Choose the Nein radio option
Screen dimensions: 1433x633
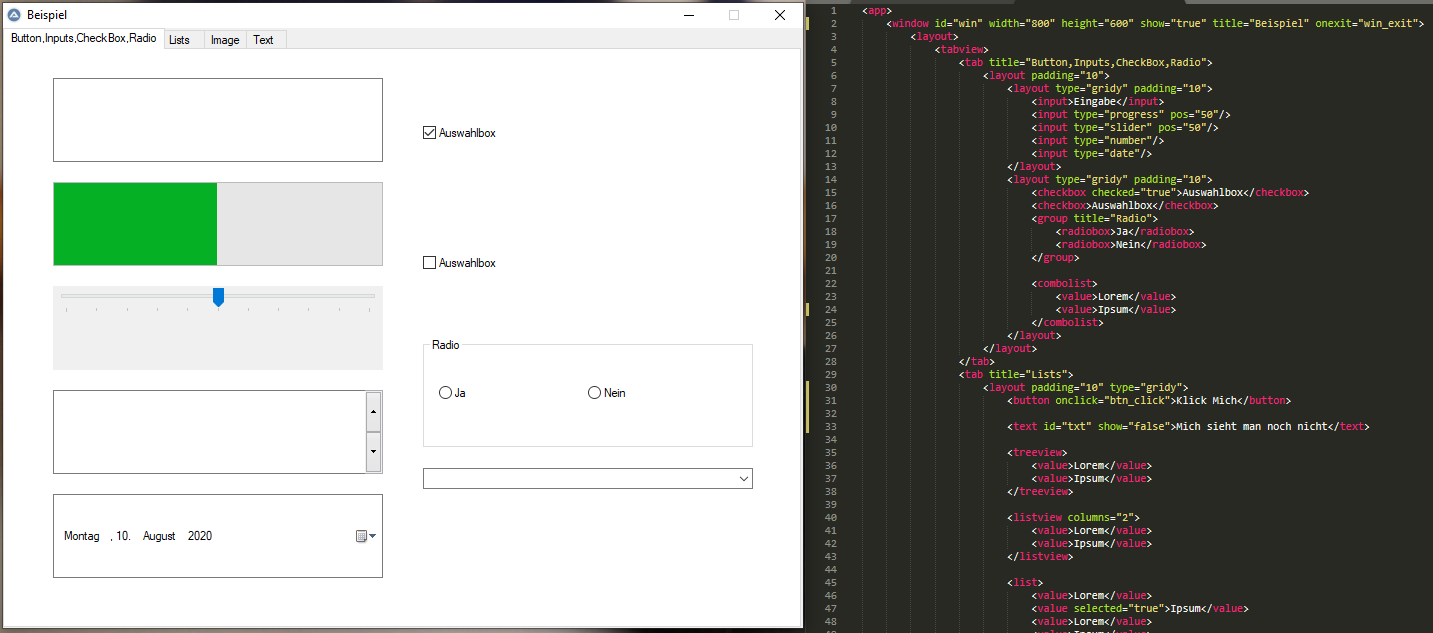595,393
